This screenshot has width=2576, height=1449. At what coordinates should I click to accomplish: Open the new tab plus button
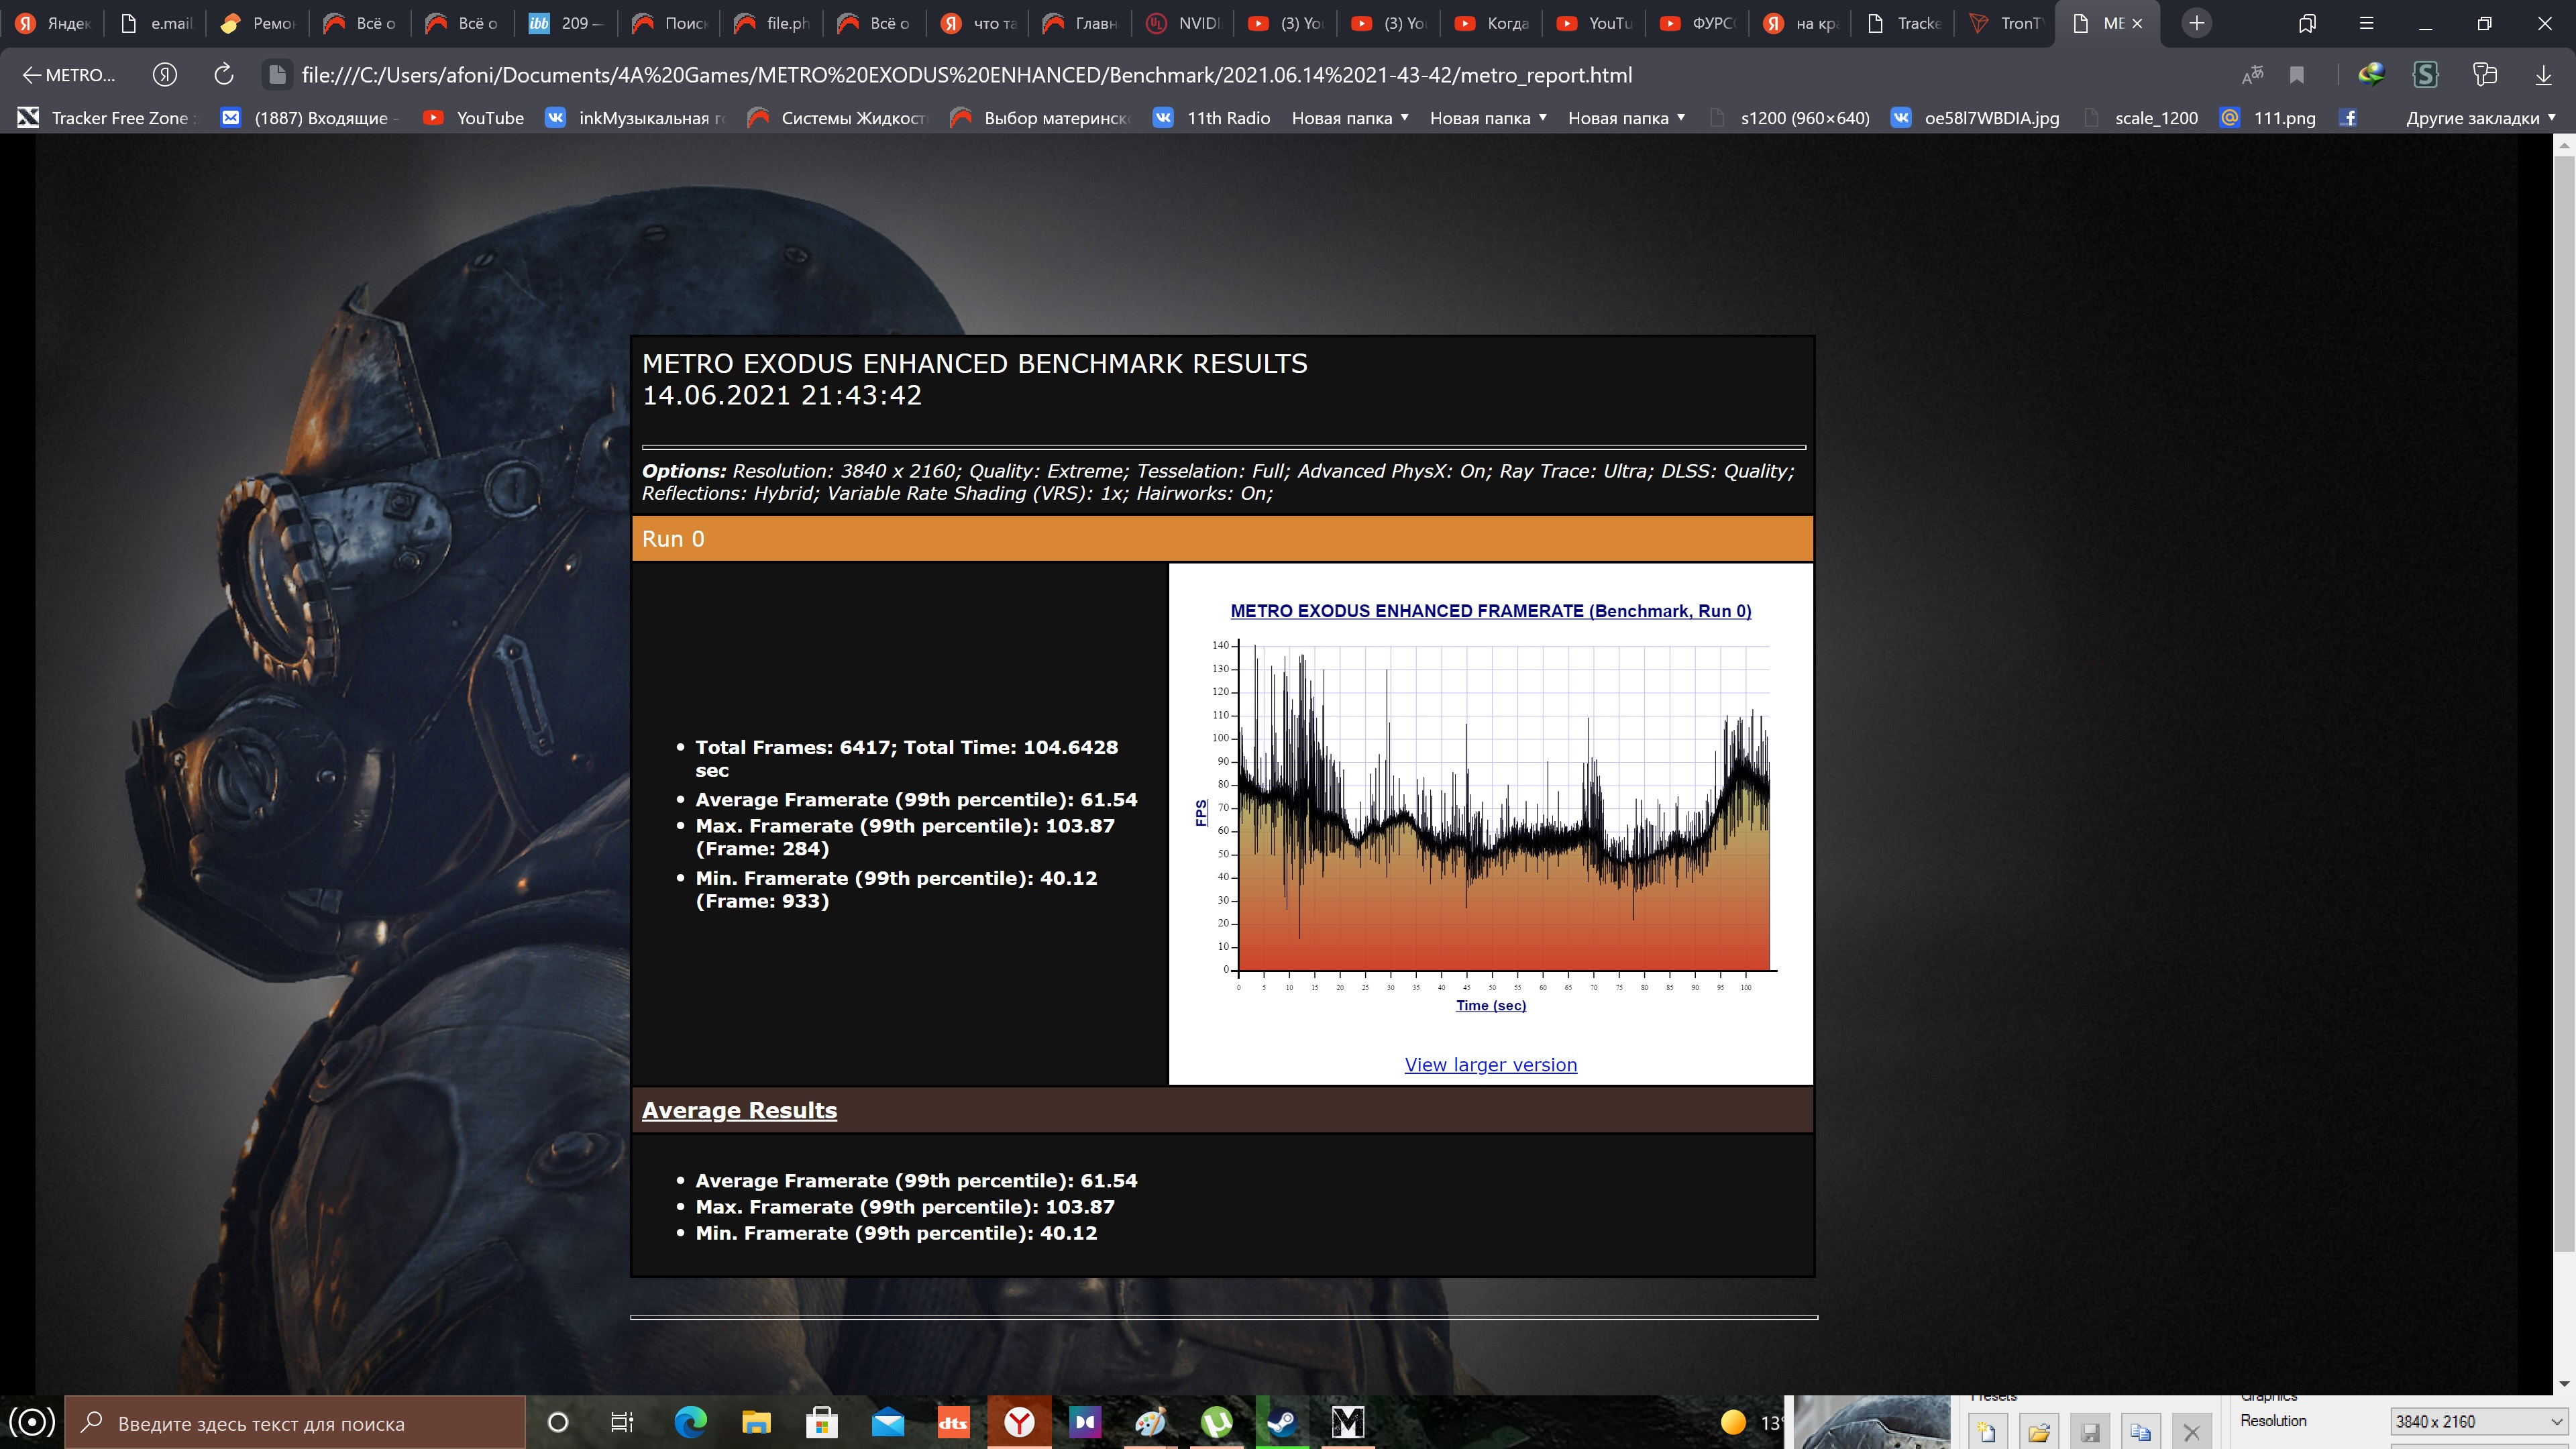2196,23
